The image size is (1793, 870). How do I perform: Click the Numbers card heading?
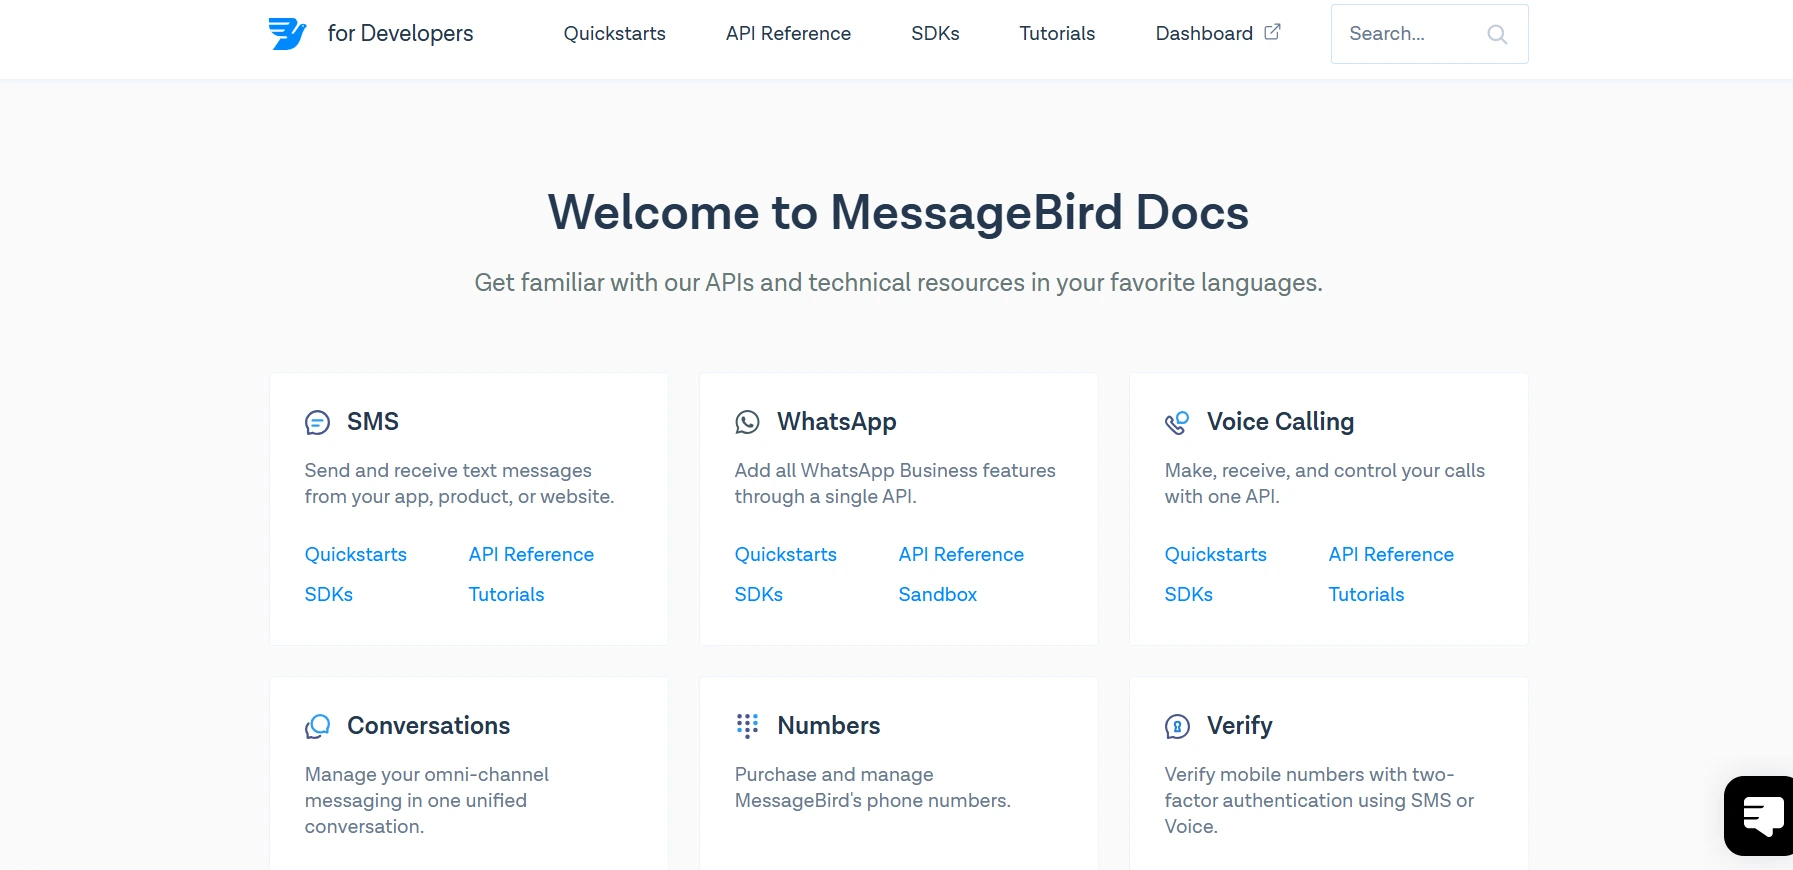[828, 726]
